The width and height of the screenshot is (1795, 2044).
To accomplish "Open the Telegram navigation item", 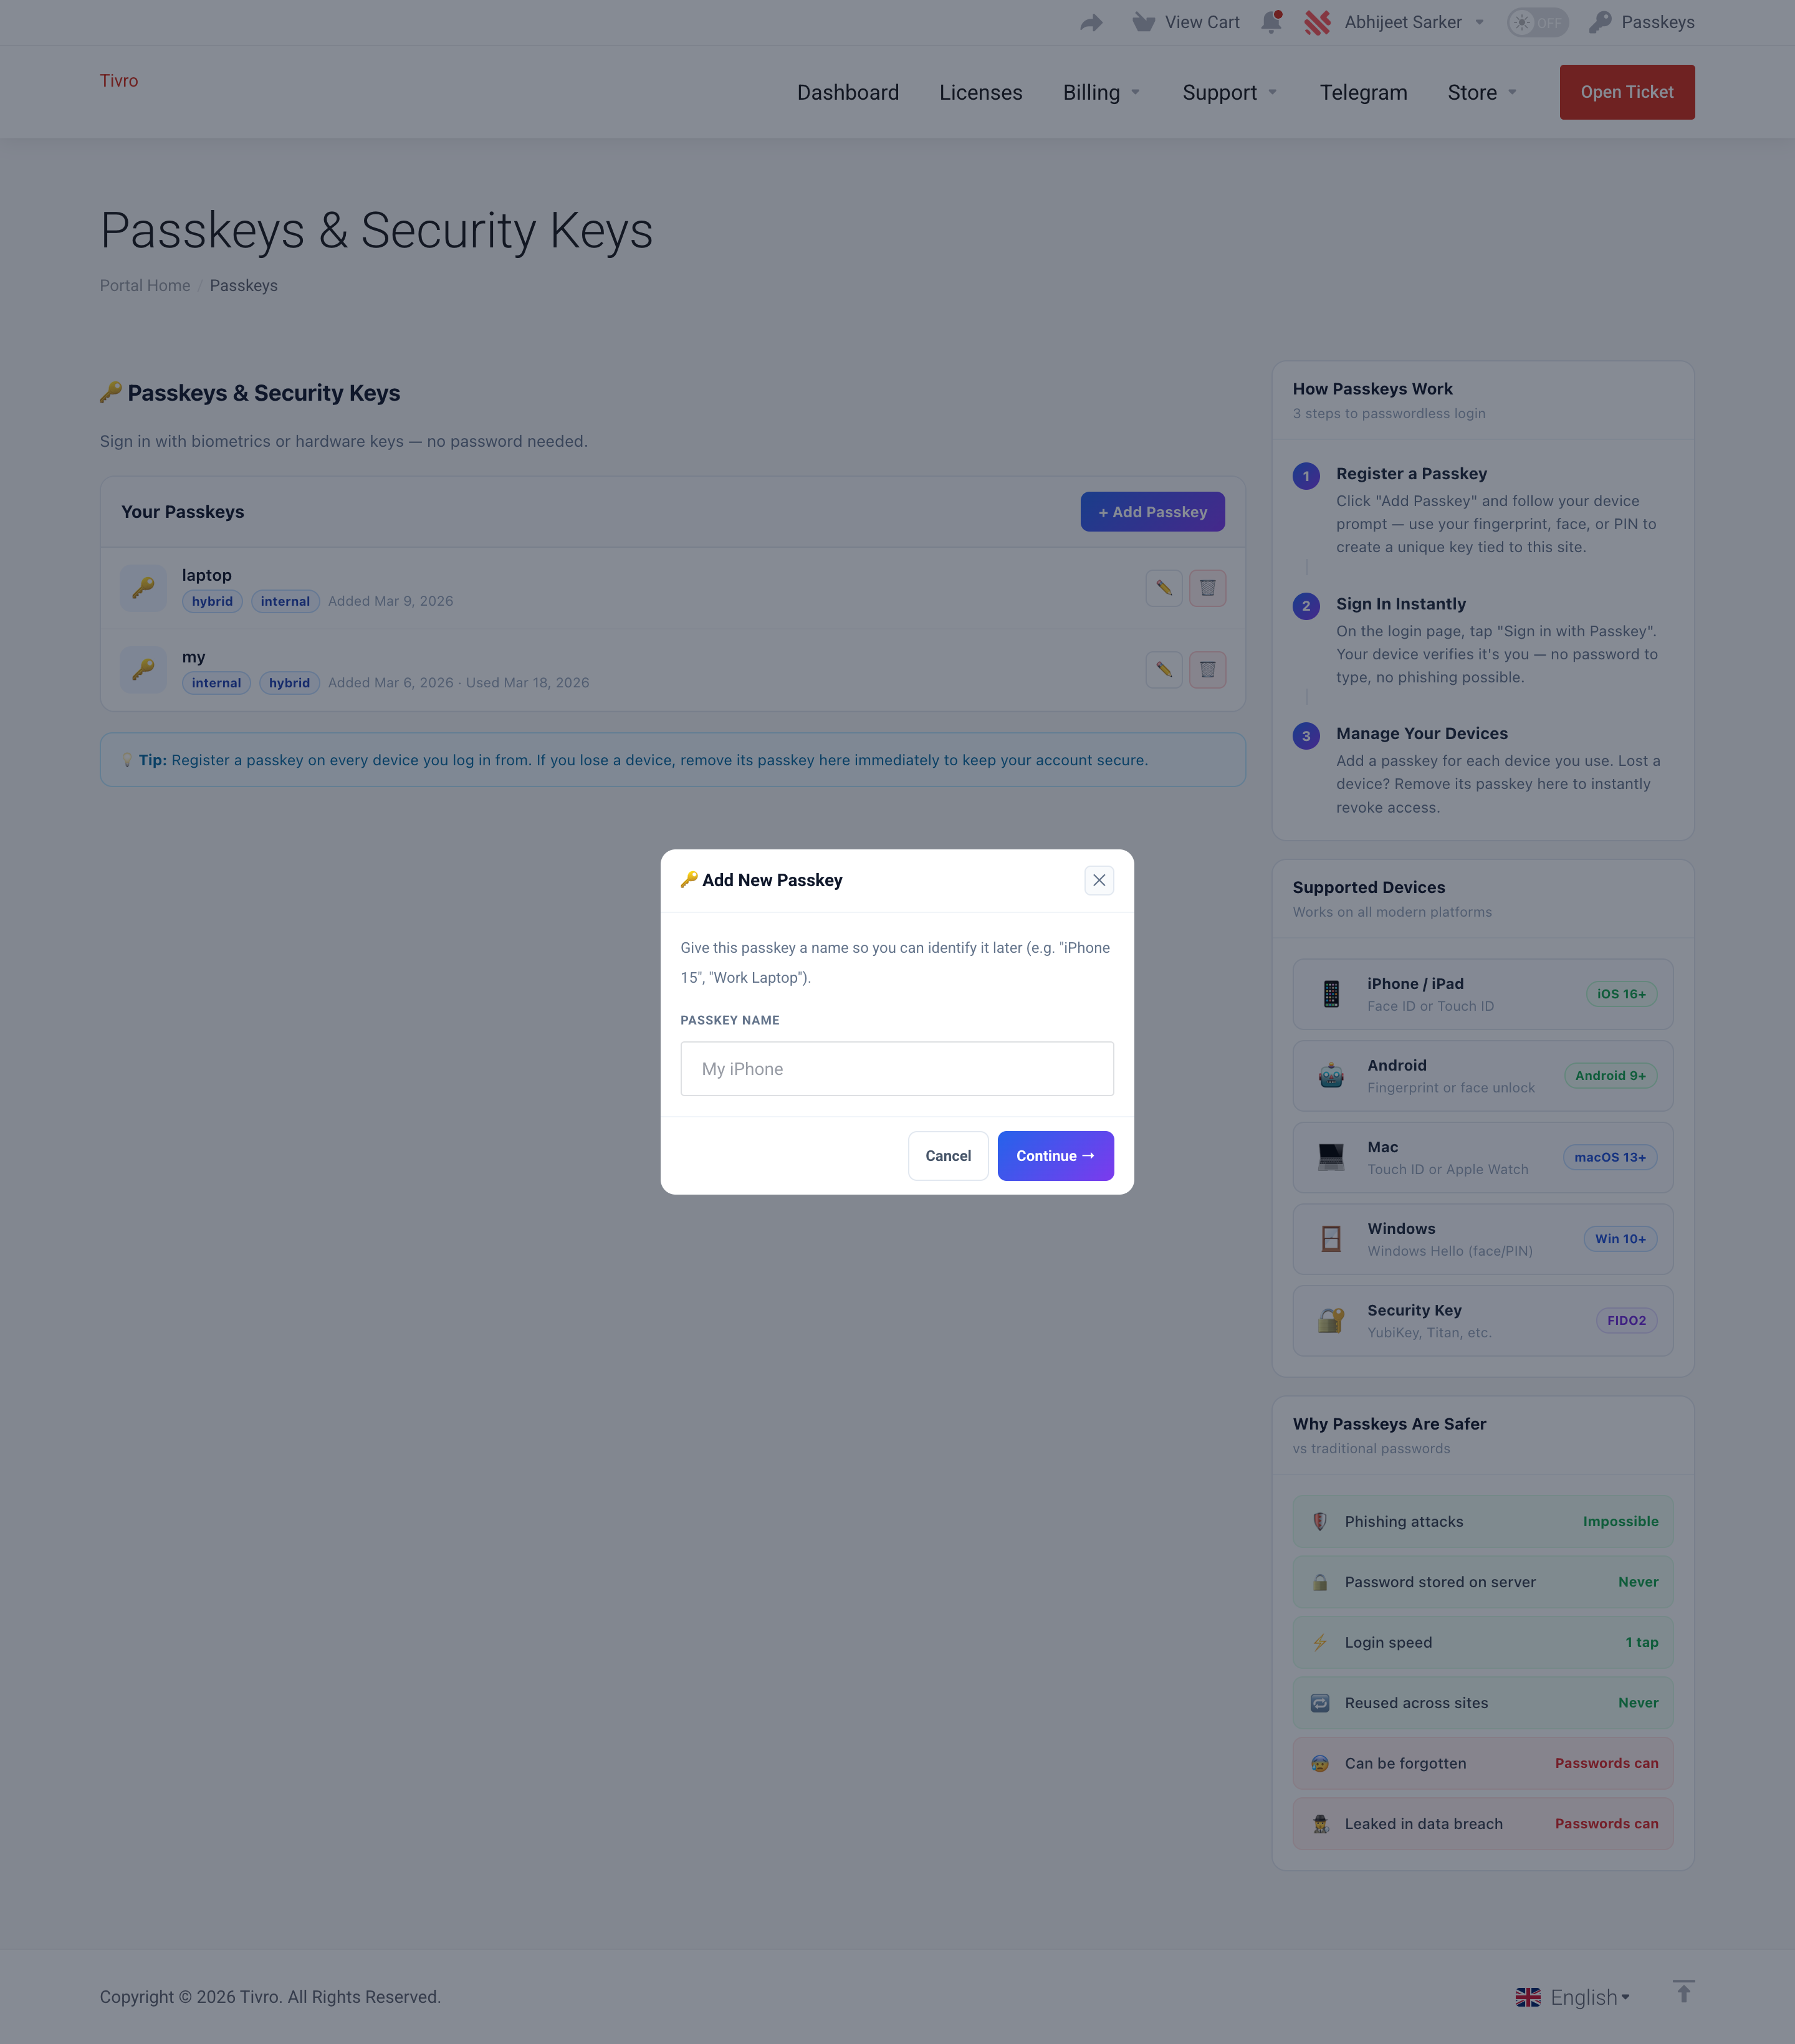I will click(x=1363, y=92).
